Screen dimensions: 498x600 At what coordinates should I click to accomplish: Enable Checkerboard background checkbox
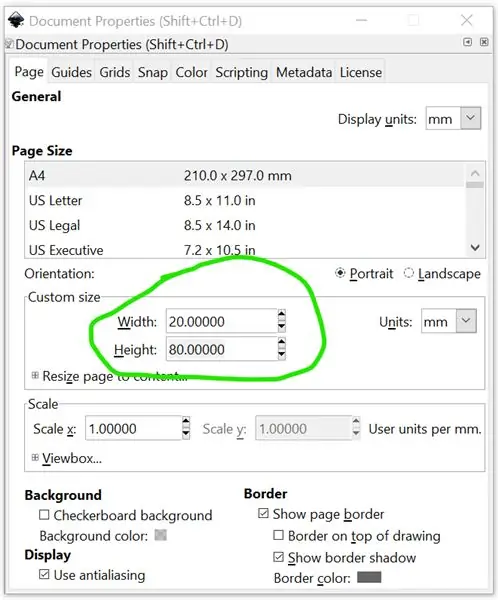click(x=44, y=515)
